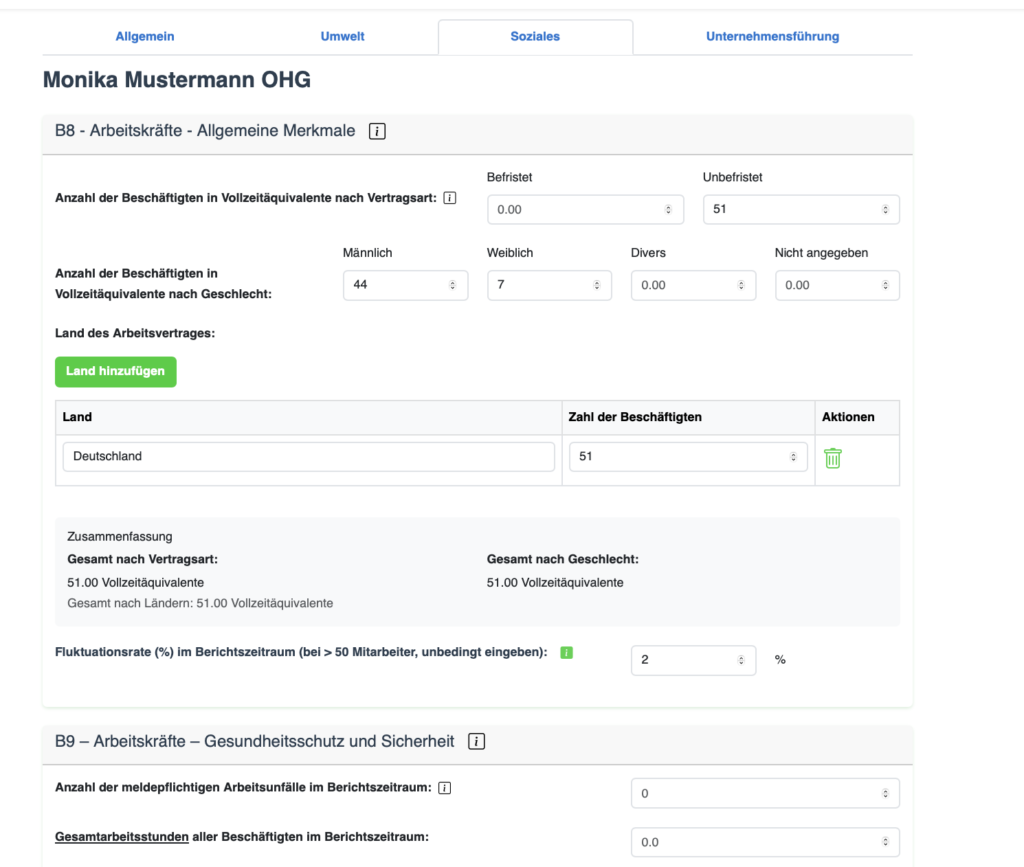
Task: Open the Unternehmensführung tab
Action: coord(772,35)
